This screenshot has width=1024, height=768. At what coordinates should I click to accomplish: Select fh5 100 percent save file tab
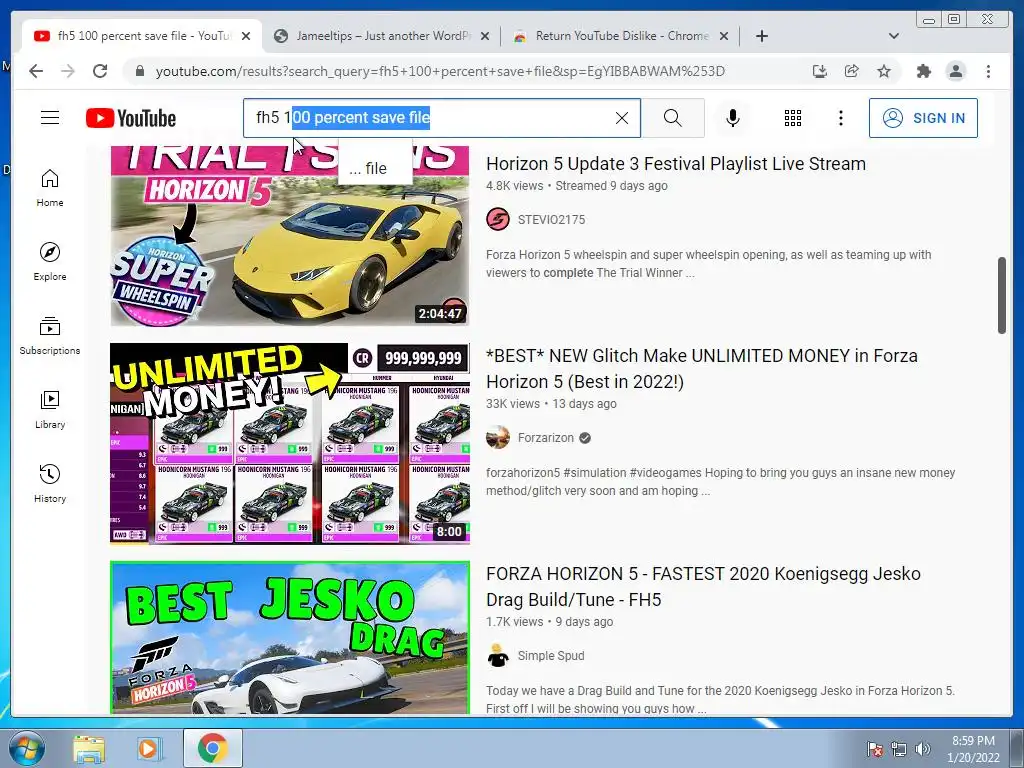coord(144,36)
